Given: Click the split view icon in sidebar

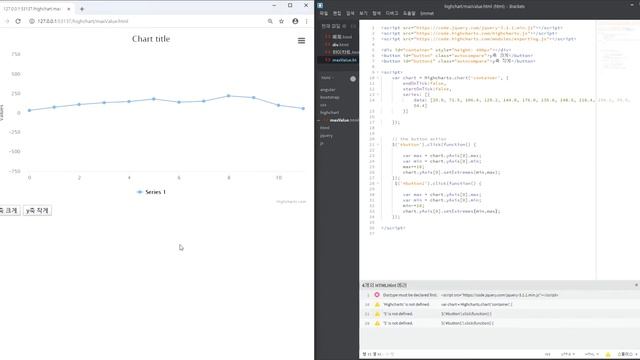Looking at the screenshot, I should click(x=353, y=26).
